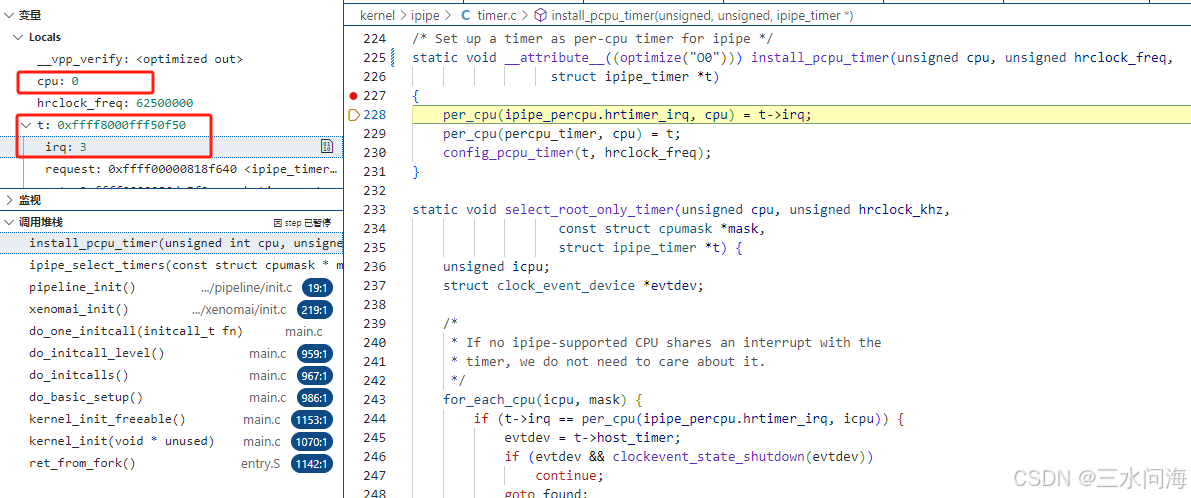Select kernel_init_freeable() stack frame
Viewport: 1191px width, 498px height.
point(172,419)
